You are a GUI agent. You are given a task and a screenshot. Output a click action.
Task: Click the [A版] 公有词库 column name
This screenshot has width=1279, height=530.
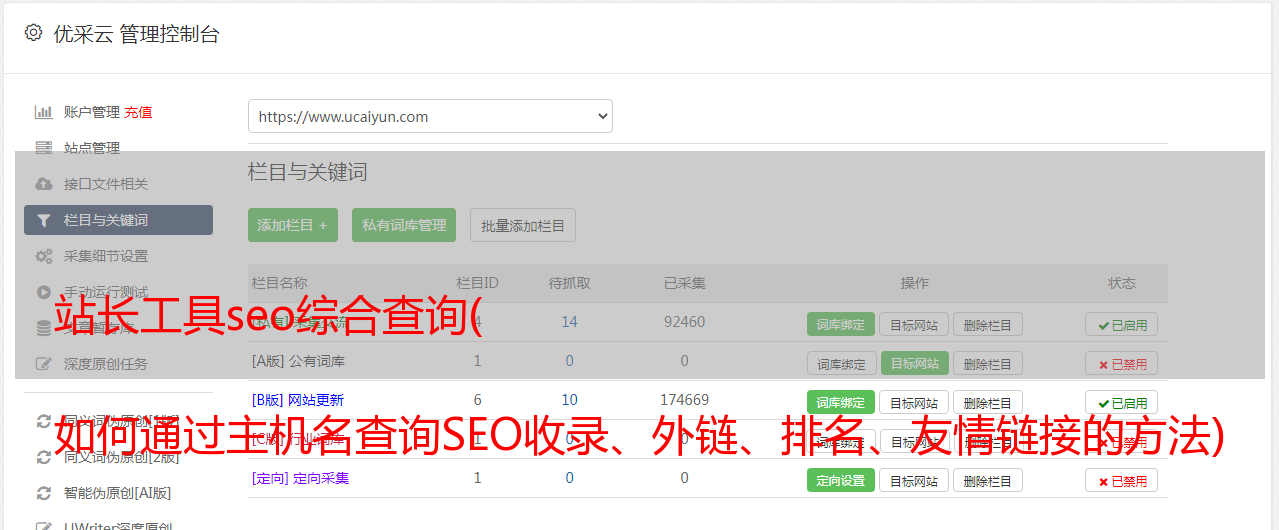point(298,360)
